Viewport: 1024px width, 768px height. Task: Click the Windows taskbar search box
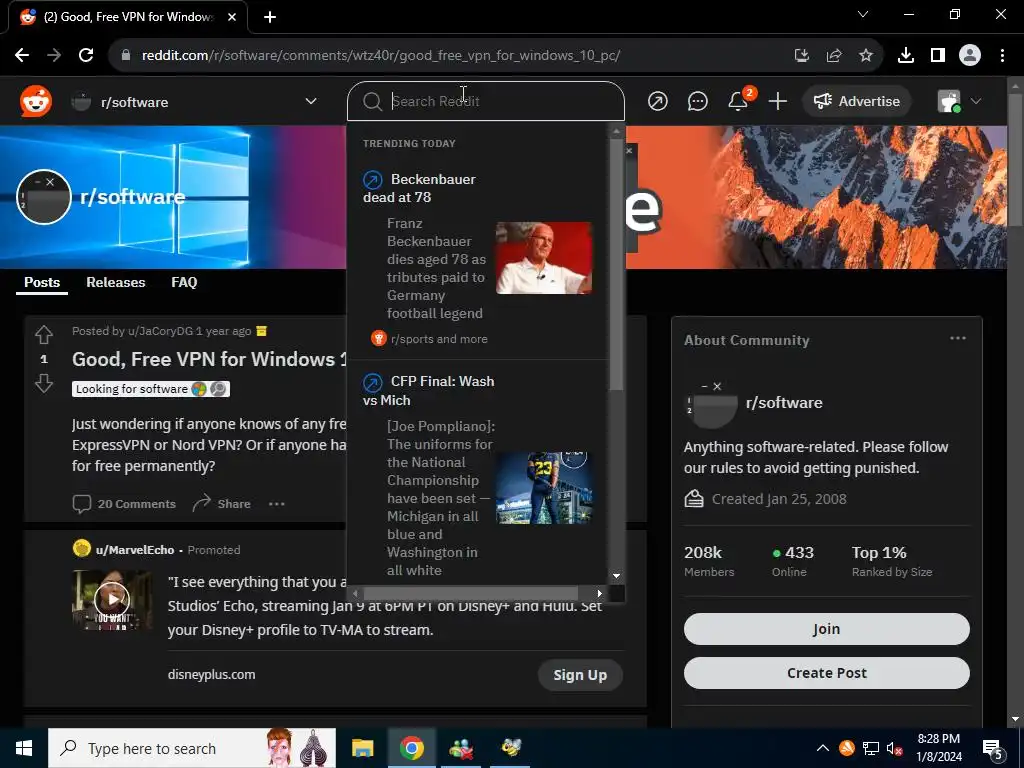click(x=192, y=748)
